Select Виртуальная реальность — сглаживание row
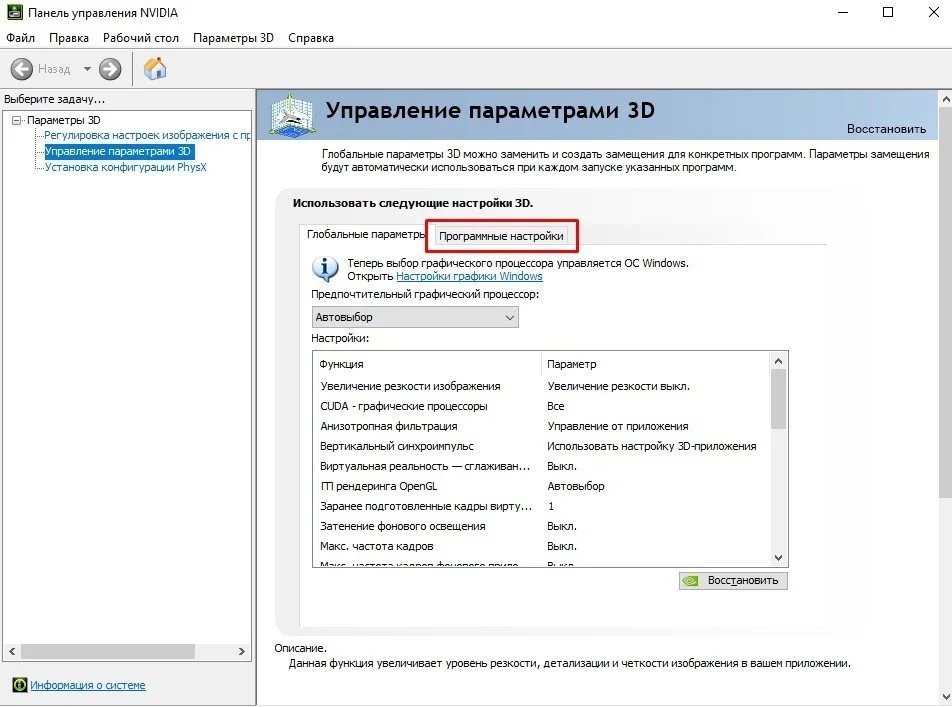This screenshot has height=707, width=952. click(x=544, y=466)
